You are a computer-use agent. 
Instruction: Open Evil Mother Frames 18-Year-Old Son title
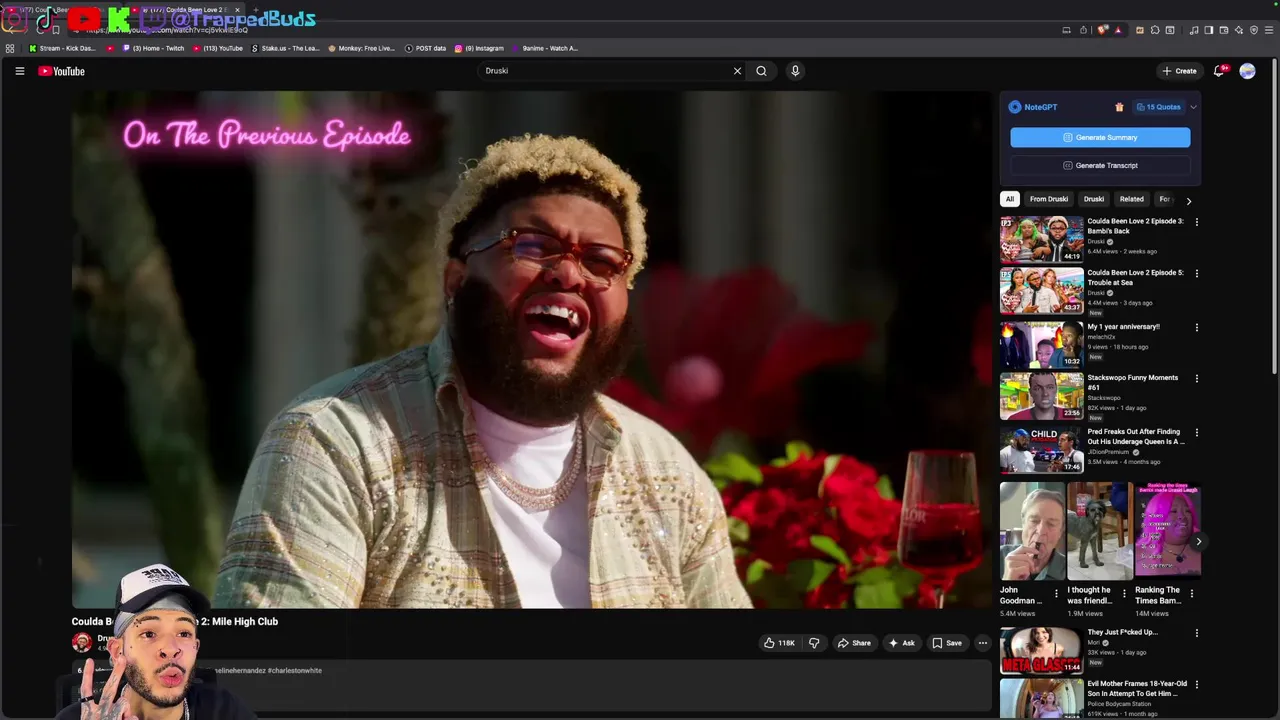[x=1137, y=688]
